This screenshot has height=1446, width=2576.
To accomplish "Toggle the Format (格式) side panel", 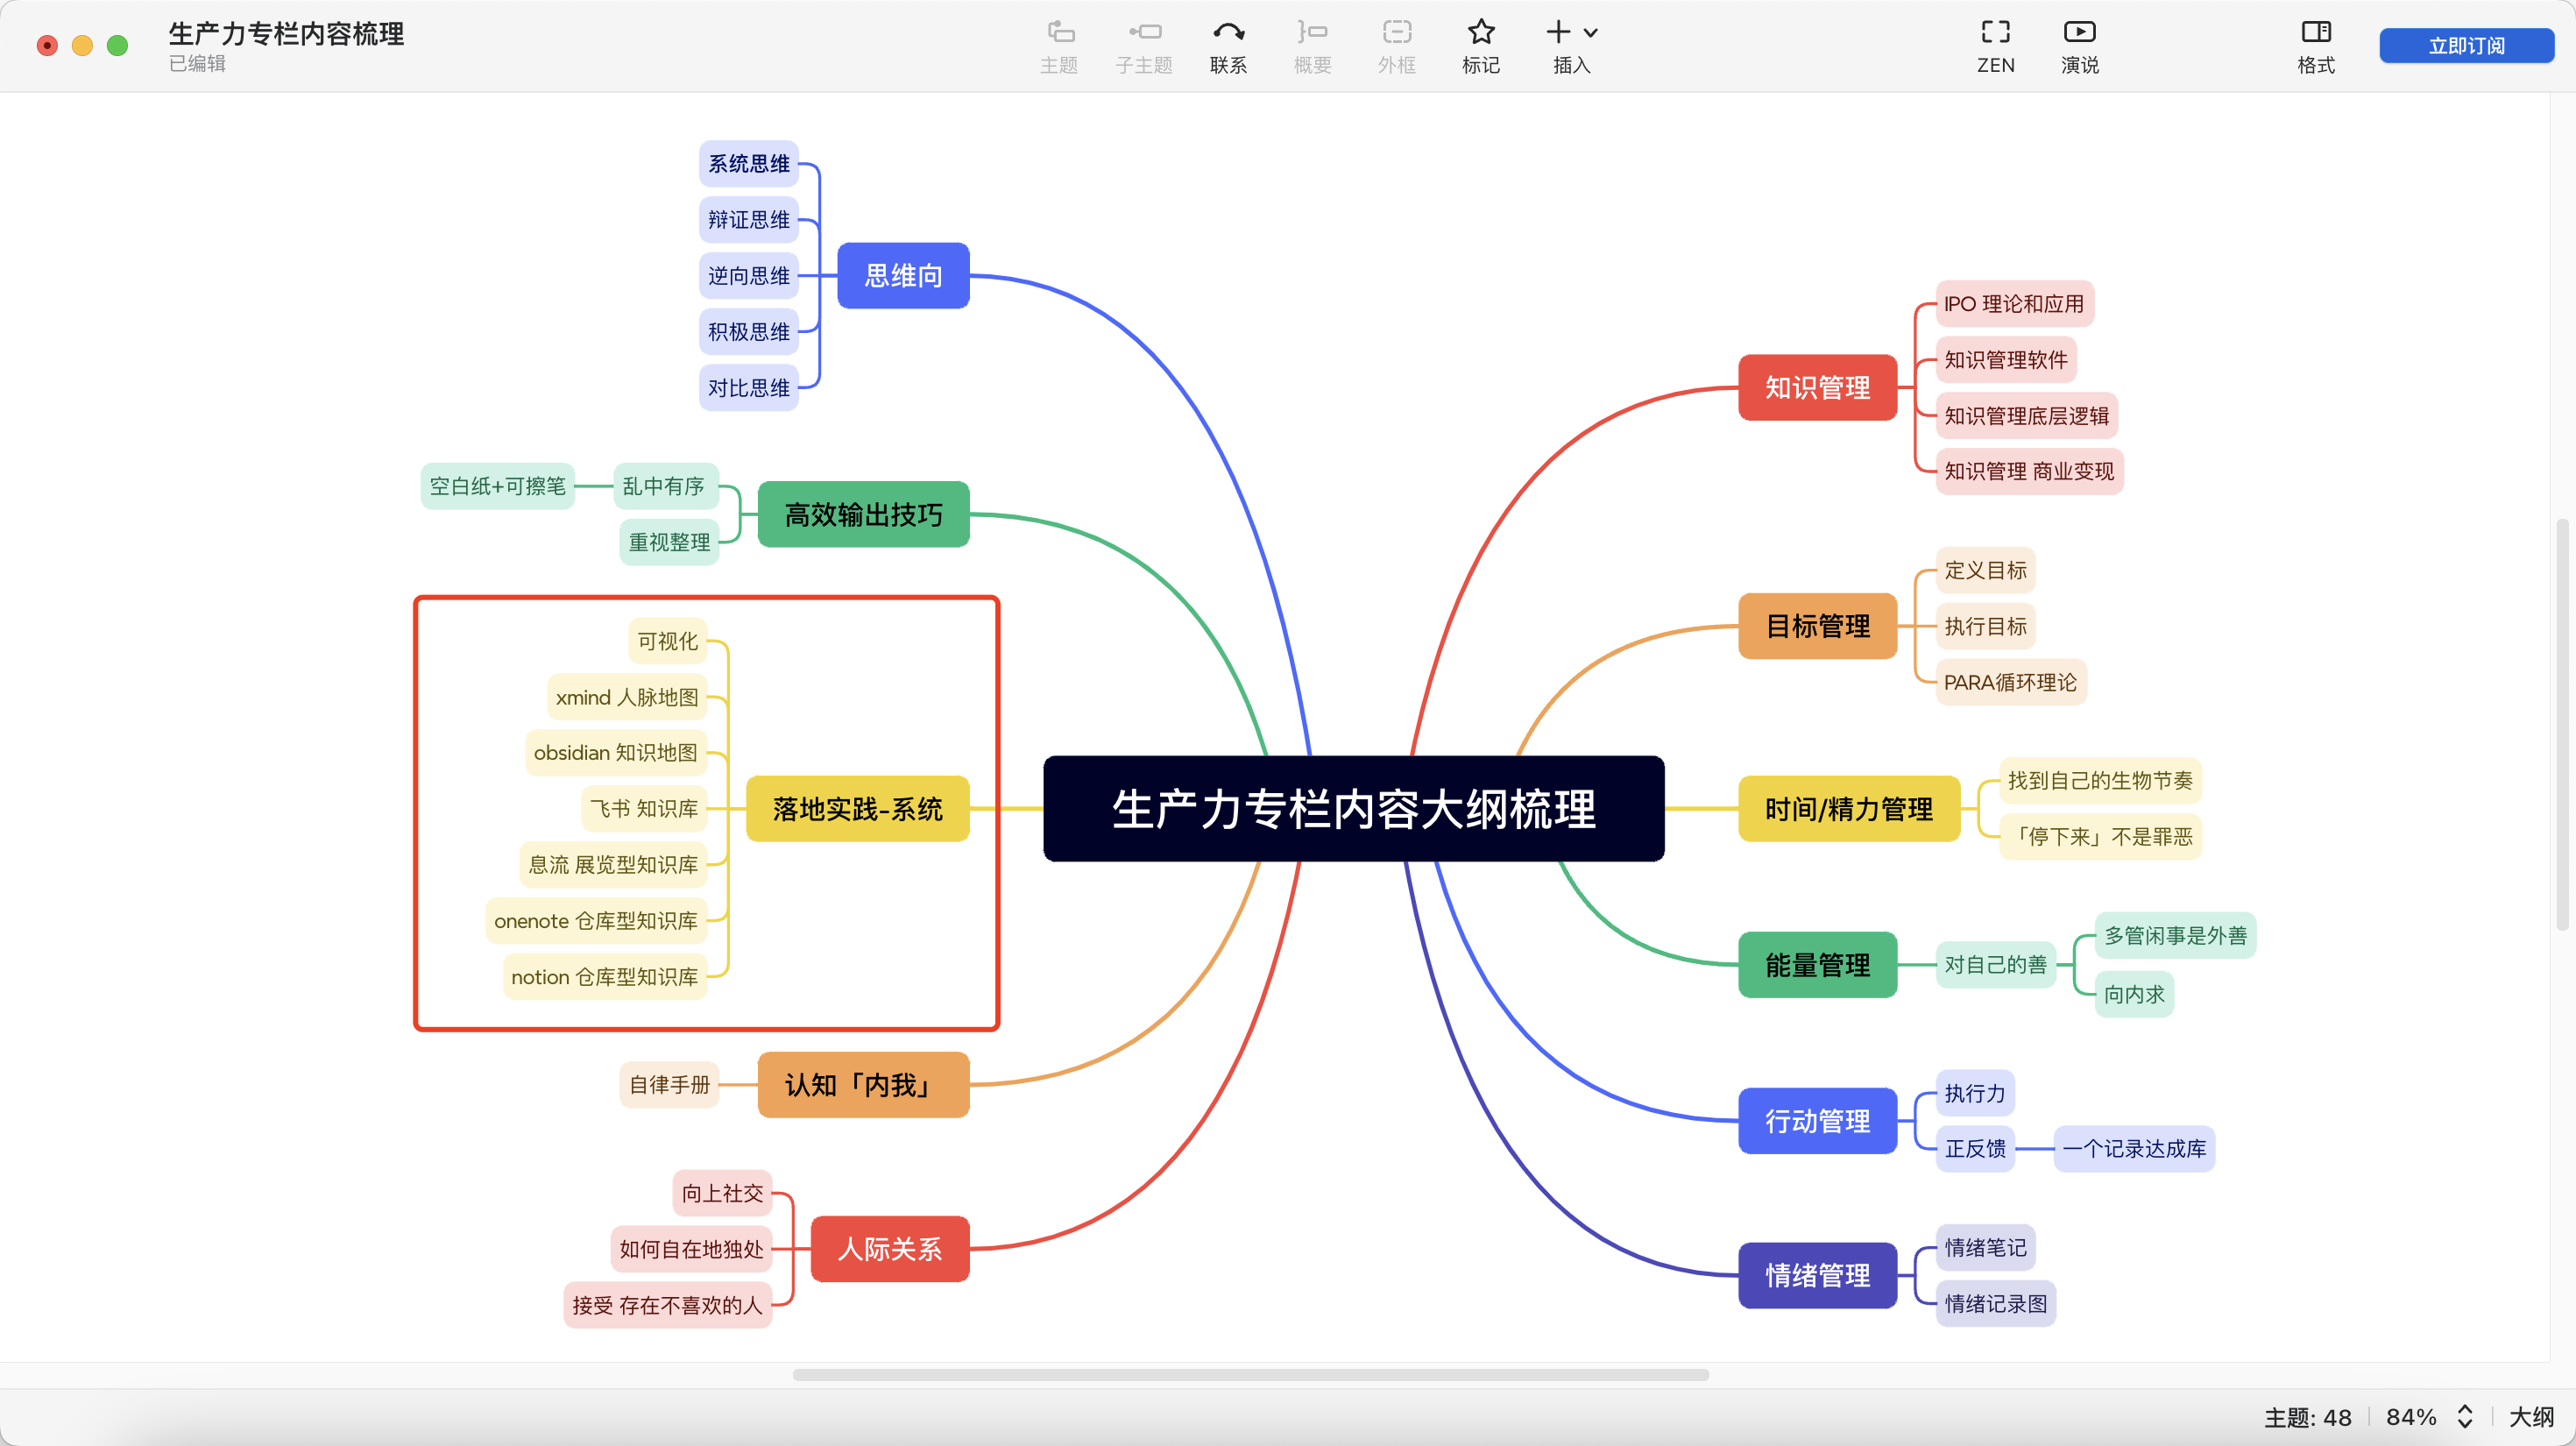I will 2315,34.
